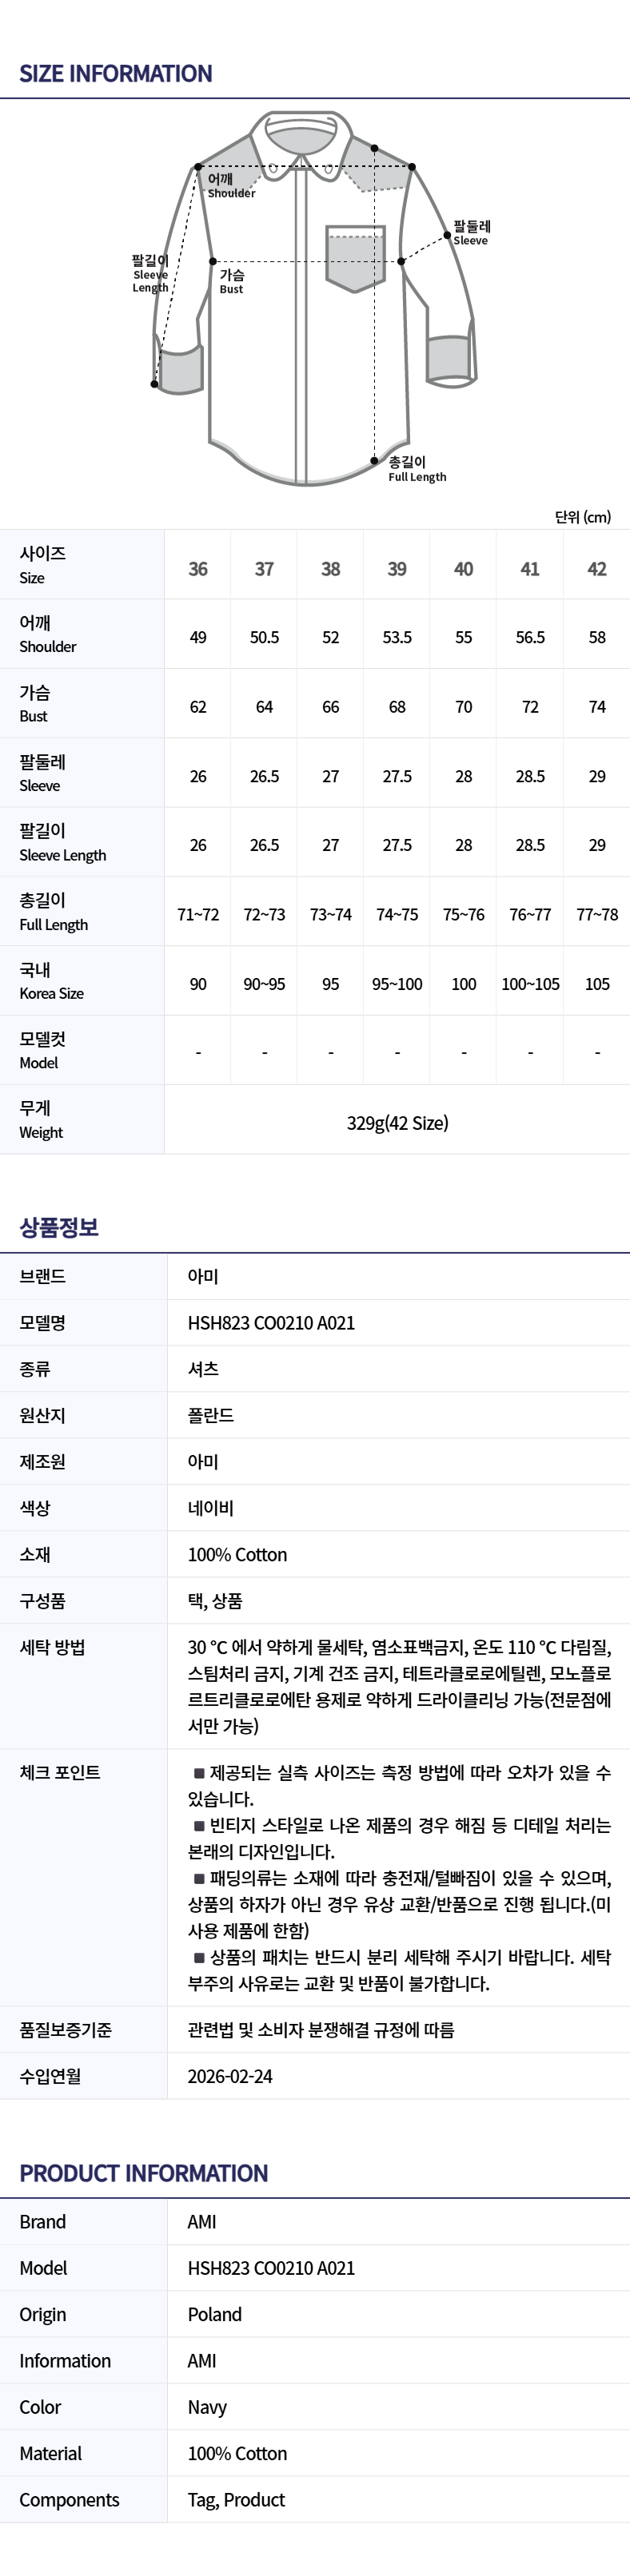Select the Bust label on the diagram
This screenshot has height=2576, width=630.
[231, 281]
